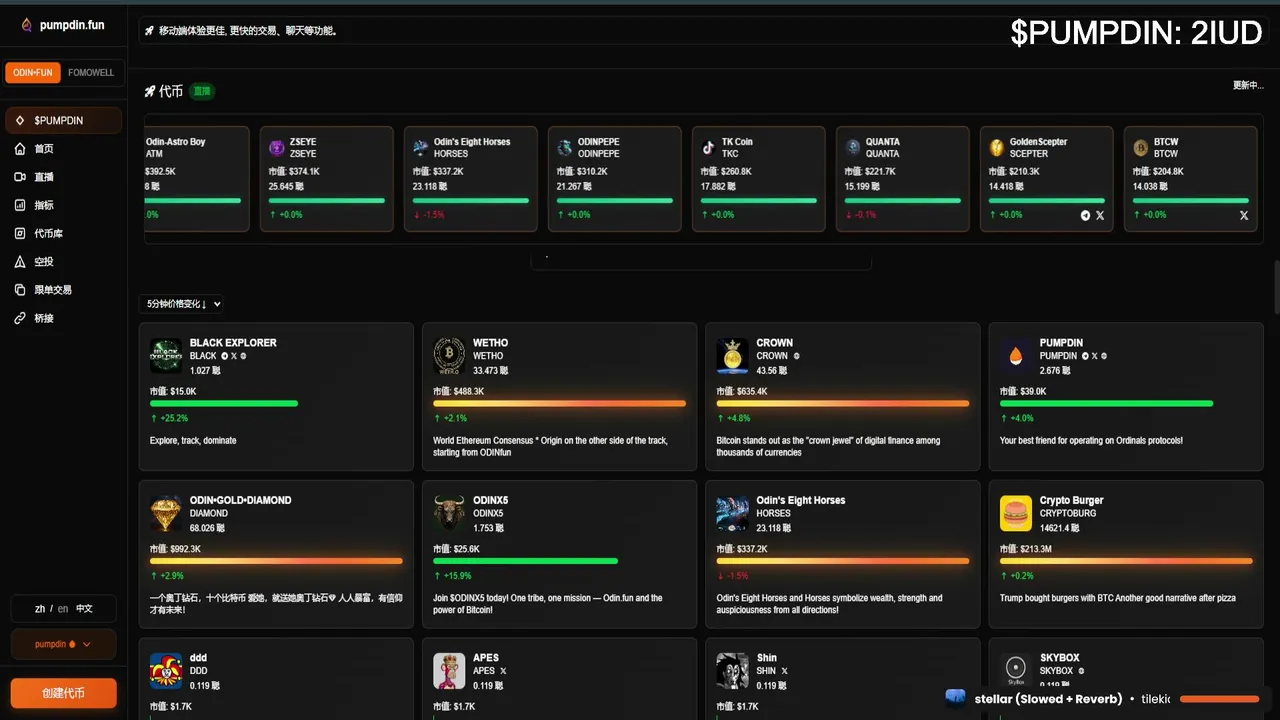Viewport: 1280px width, 720px height.
Task: Open 代币库 (Token library) sidebar page
Action: point(63,233)
